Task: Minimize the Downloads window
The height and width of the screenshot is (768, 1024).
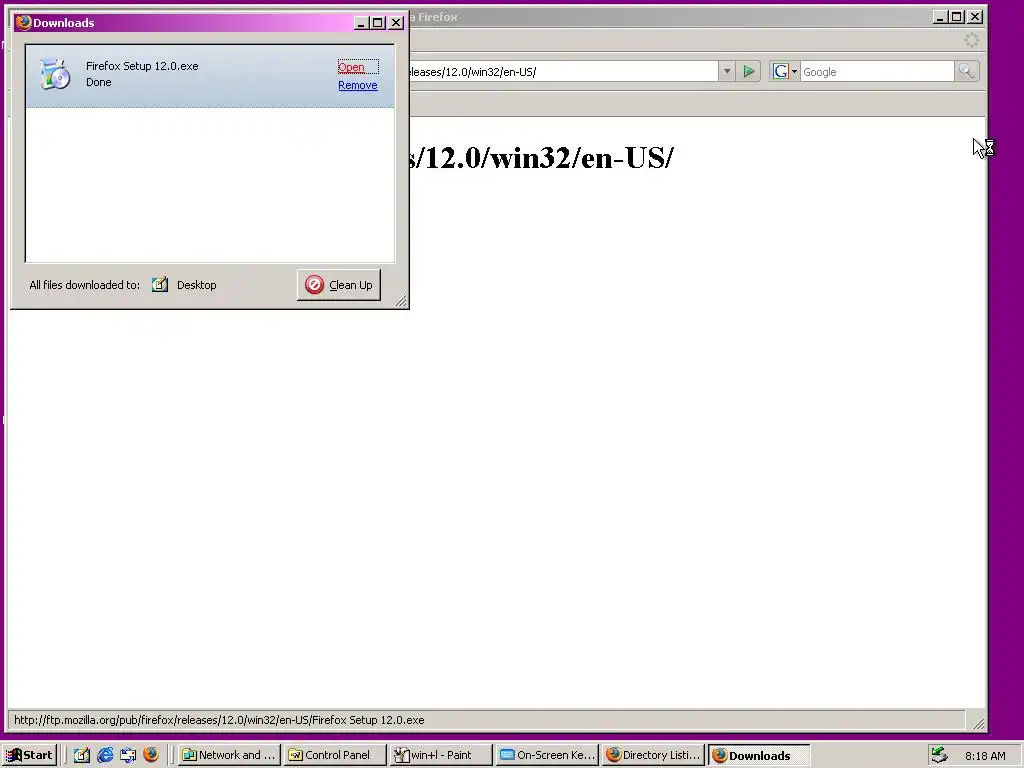Action: click(361, 23)
